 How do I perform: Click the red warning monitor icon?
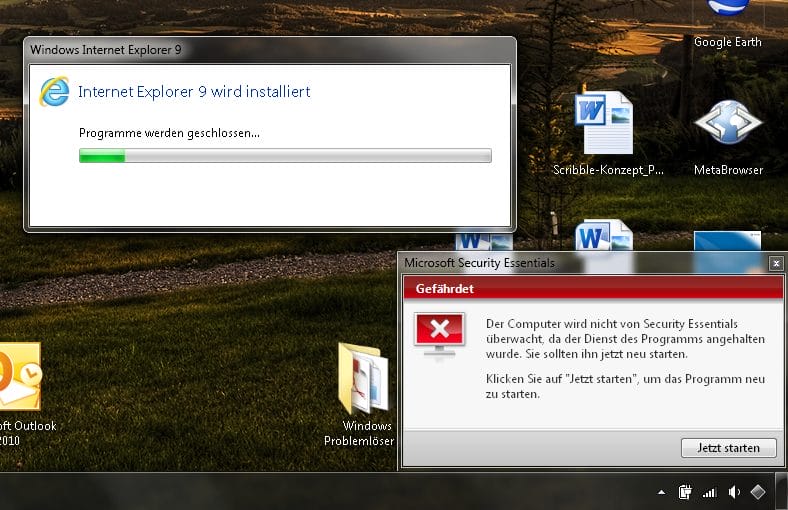tap(440, 335)
